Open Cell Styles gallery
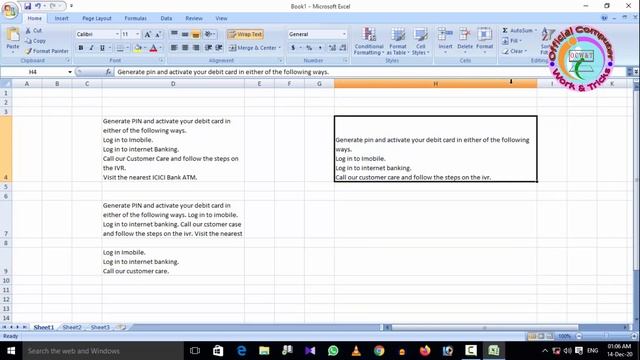The image size is (640, 360). click(x=420, y=41)
